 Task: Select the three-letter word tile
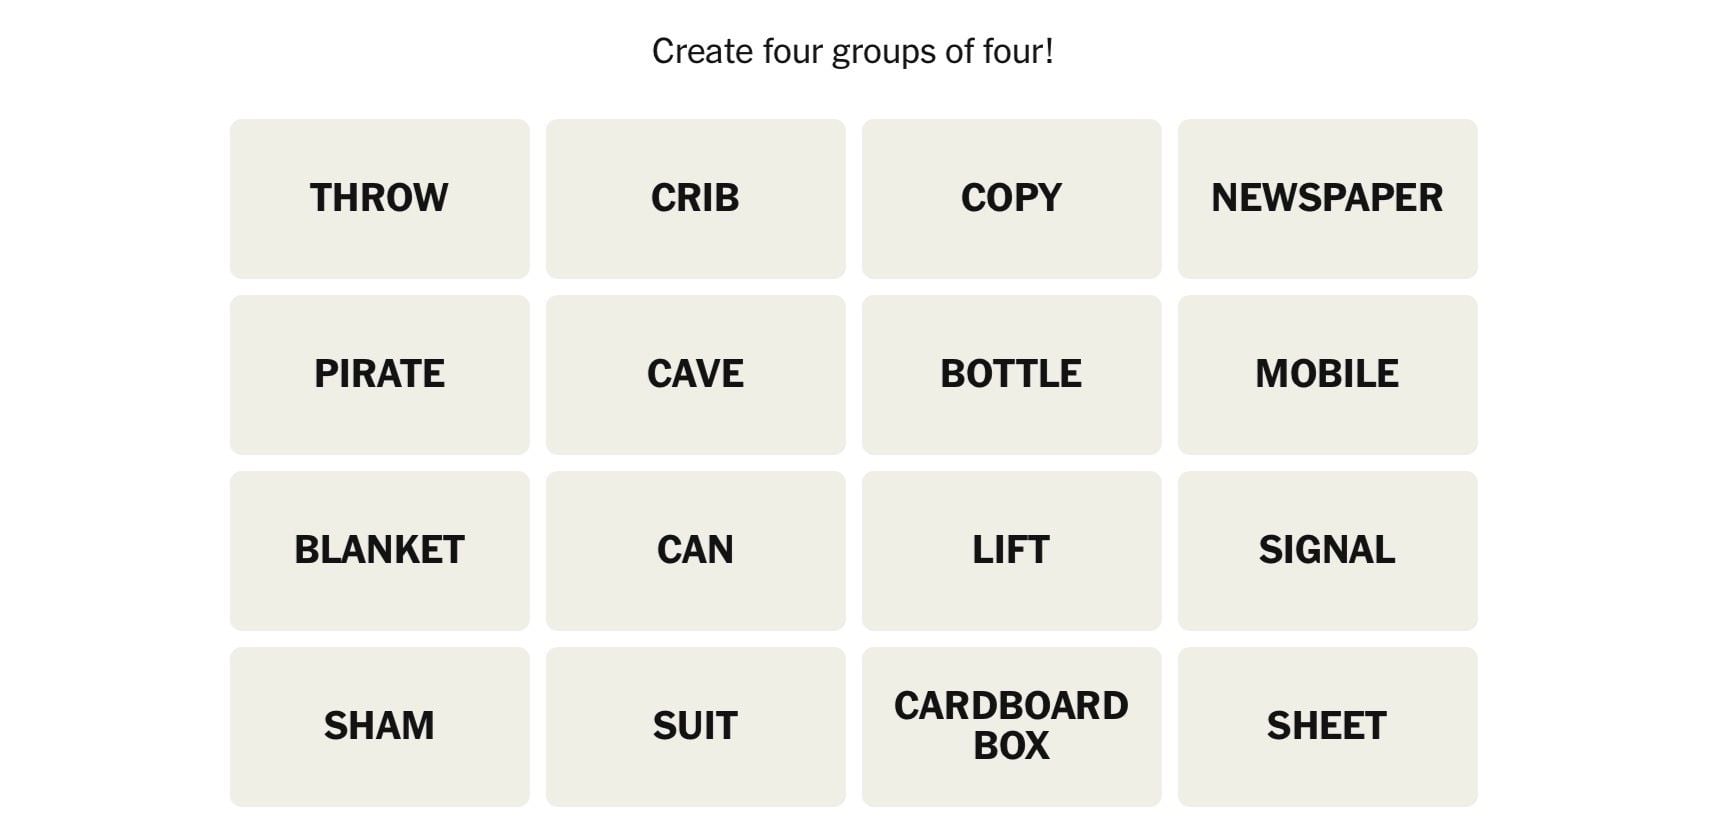pyautogui.click(x=695, y=550)
